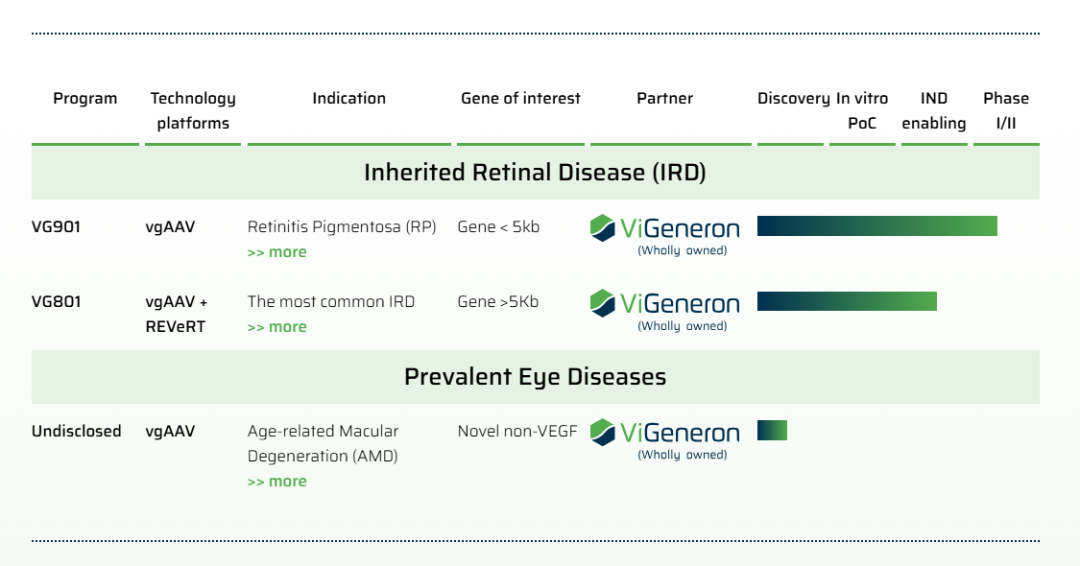Expand '>> more' under Age-related Macular Degeneration
Viewport: 1080px width, 566px height.
pyautogui.click(x=277, y=481)
